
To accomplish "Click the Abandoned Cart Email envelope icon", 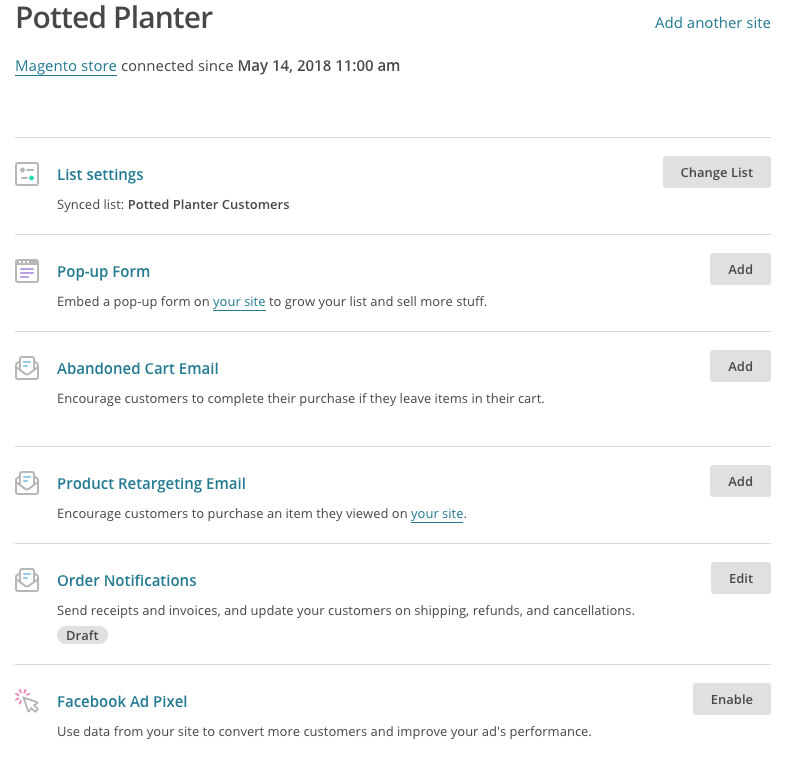I will pyautogui.click(x=27, y=368).
